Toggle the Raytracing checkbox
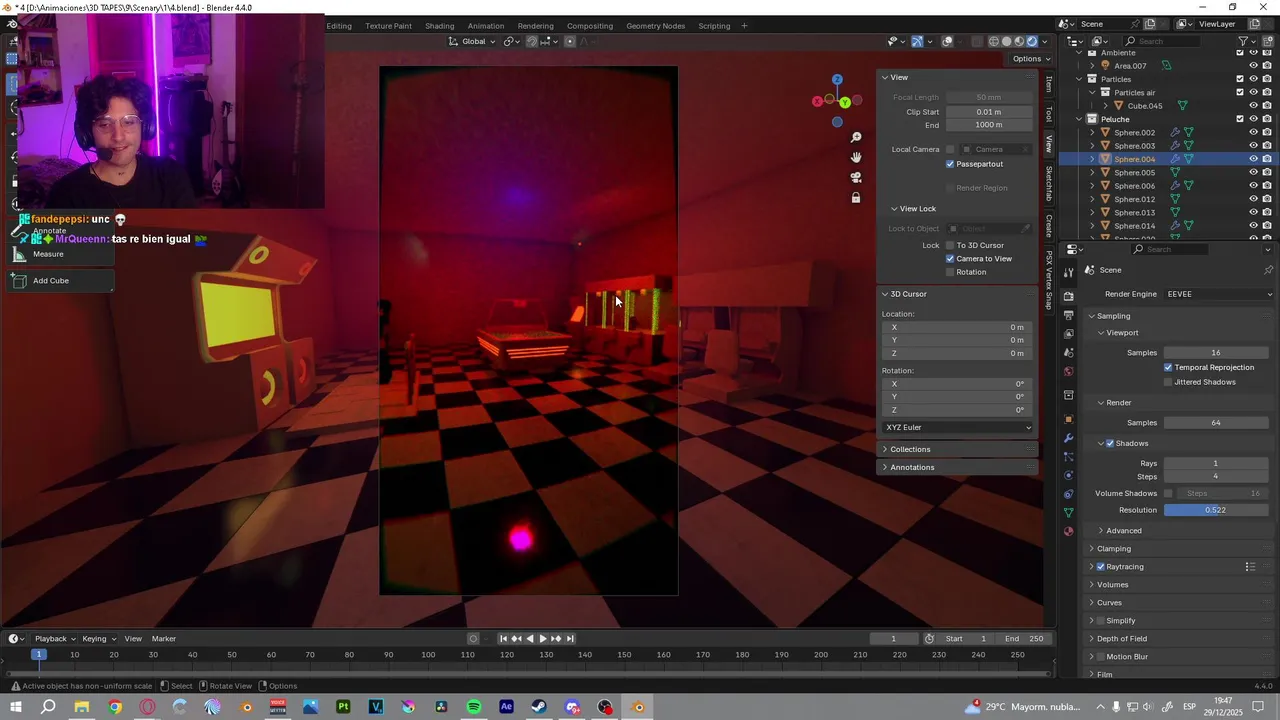 1101,567
